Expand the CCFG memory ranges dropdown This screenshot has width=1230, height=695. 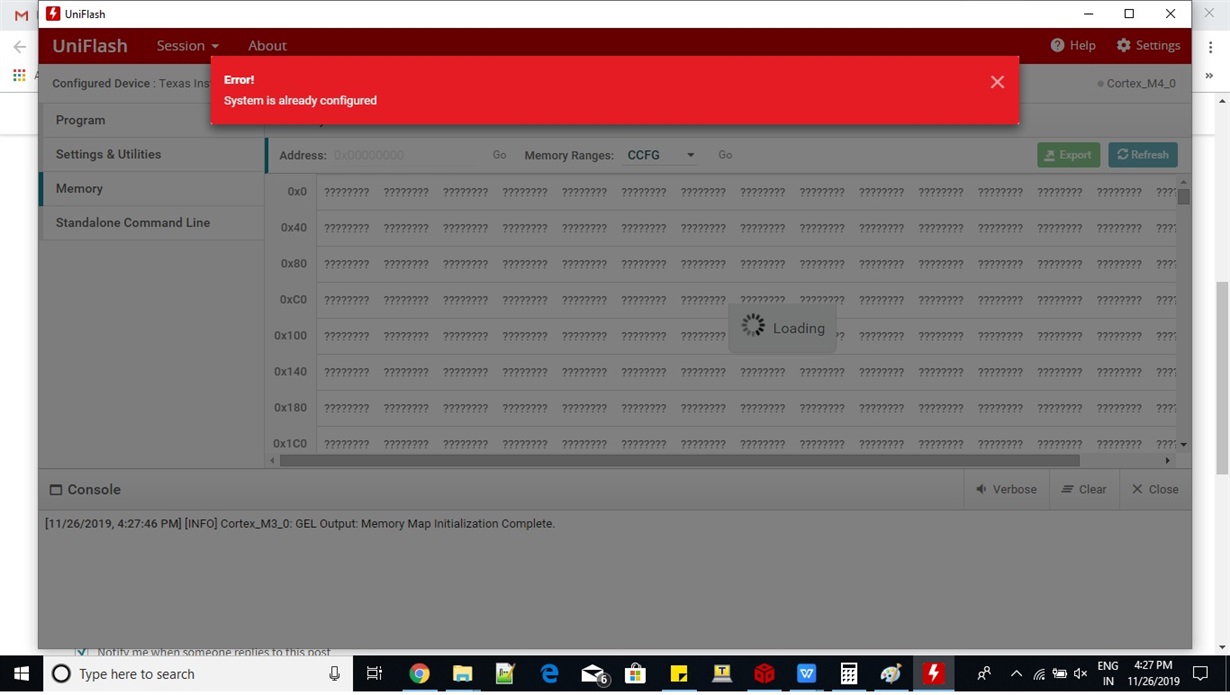(661, 155)
